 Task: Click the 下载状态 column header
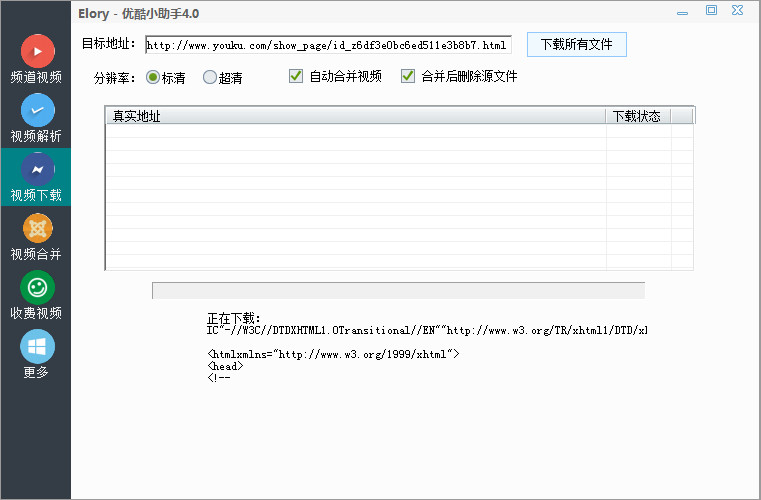(x=638, y=116)
